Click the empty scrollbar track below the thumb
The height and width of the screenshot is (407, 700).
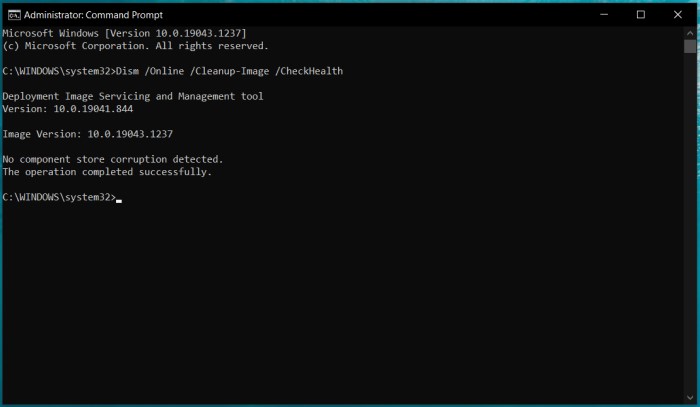click(x=690, y=222)
